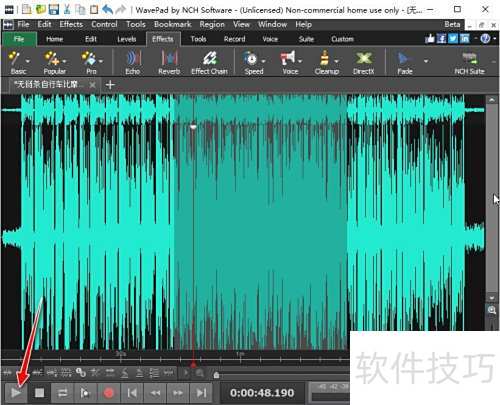500x405 pixels.
Task: Stop playback with the Stop button
Action: pyautogui.click(x=39, y=393)
